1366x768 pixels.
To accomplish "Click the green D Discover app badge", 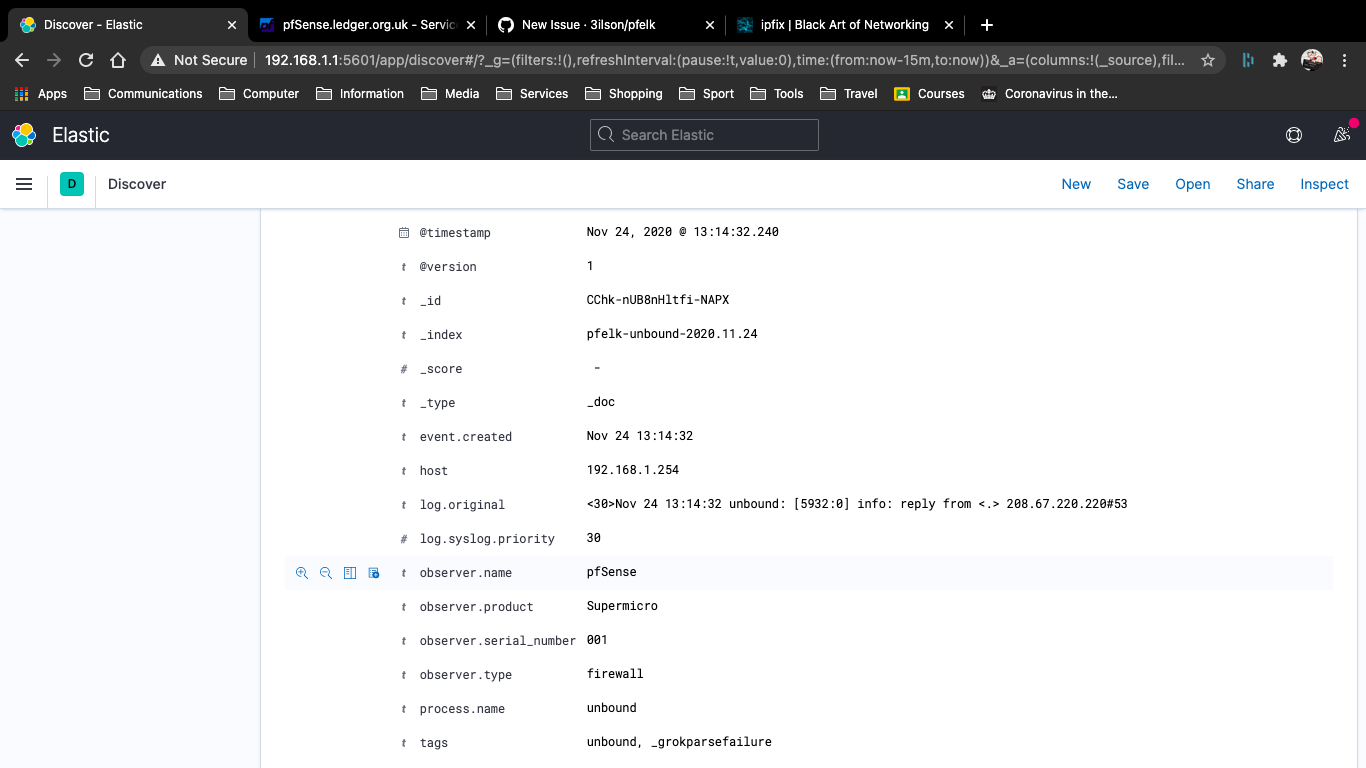I will [72, 184].
